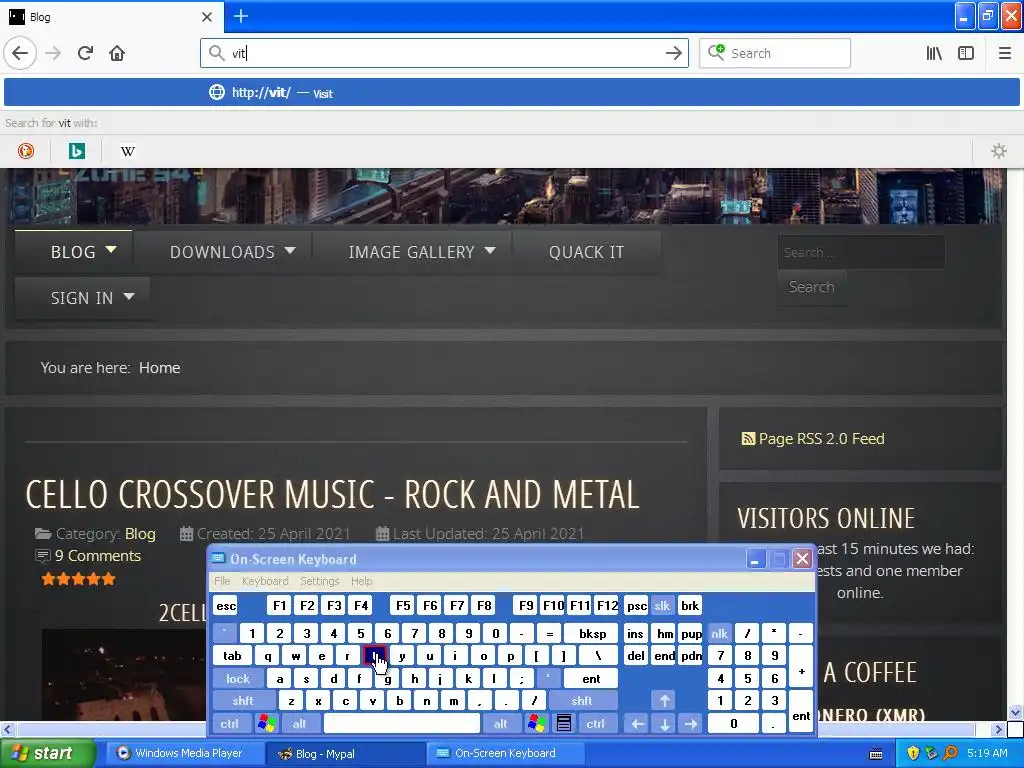Image resolution: width=1024 pixels, height=768 pixels.
Task: Open the QUACK IT menu item
Action: tap(586, 251)
